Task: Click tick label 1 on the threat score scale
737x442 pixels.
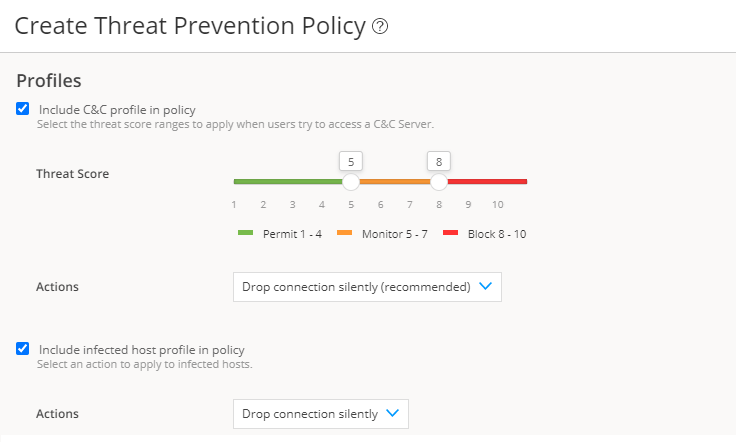Action: click(x=234, y=204)
